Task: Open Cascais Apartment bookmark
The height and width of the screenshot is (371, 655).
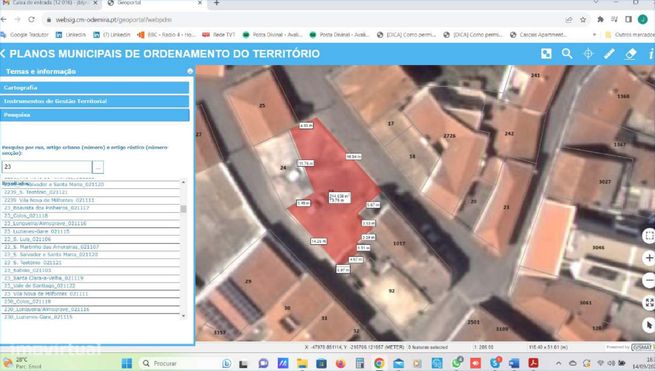Action: point(538,35)
